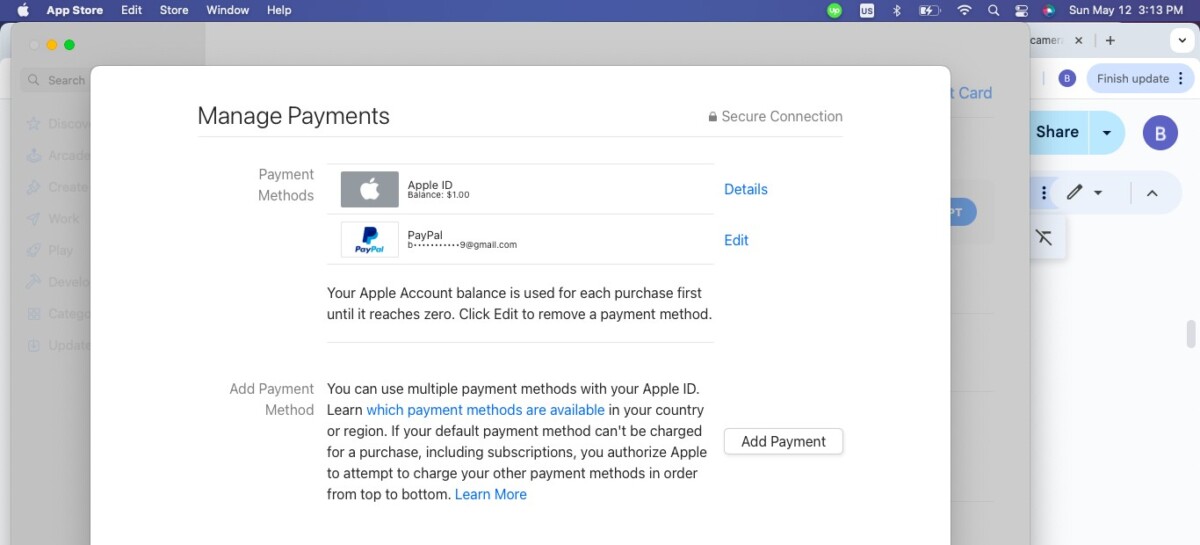Edit the PayPal payment method
1200x545 pixels.
coord(736,240)
